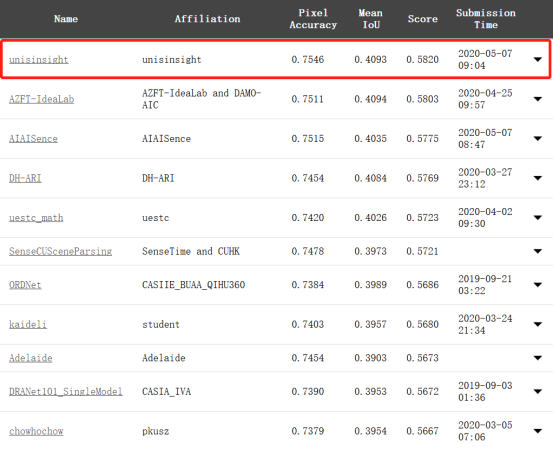Open the AZFT-IdeaLab name link
The image size is (554, 449).
[x=41, y=99]
